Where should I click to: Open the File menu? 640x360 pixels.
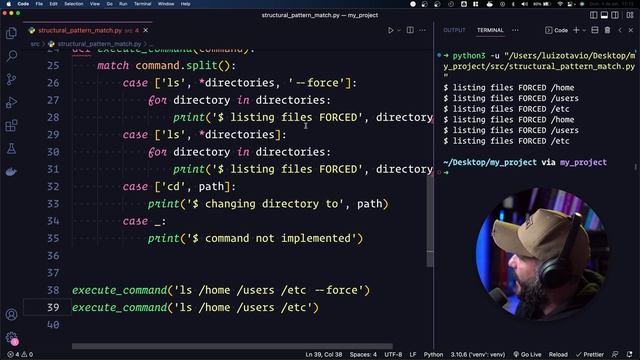tap(39, 4)
